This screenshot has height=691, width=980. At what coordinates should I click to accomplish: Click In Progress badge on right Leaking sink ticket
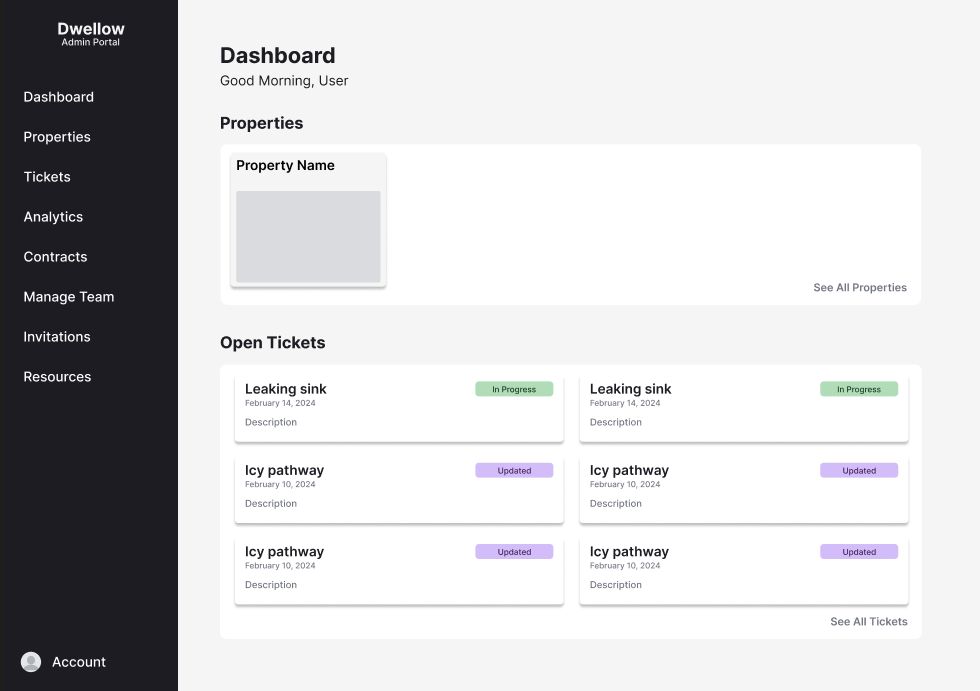(858, 390)
